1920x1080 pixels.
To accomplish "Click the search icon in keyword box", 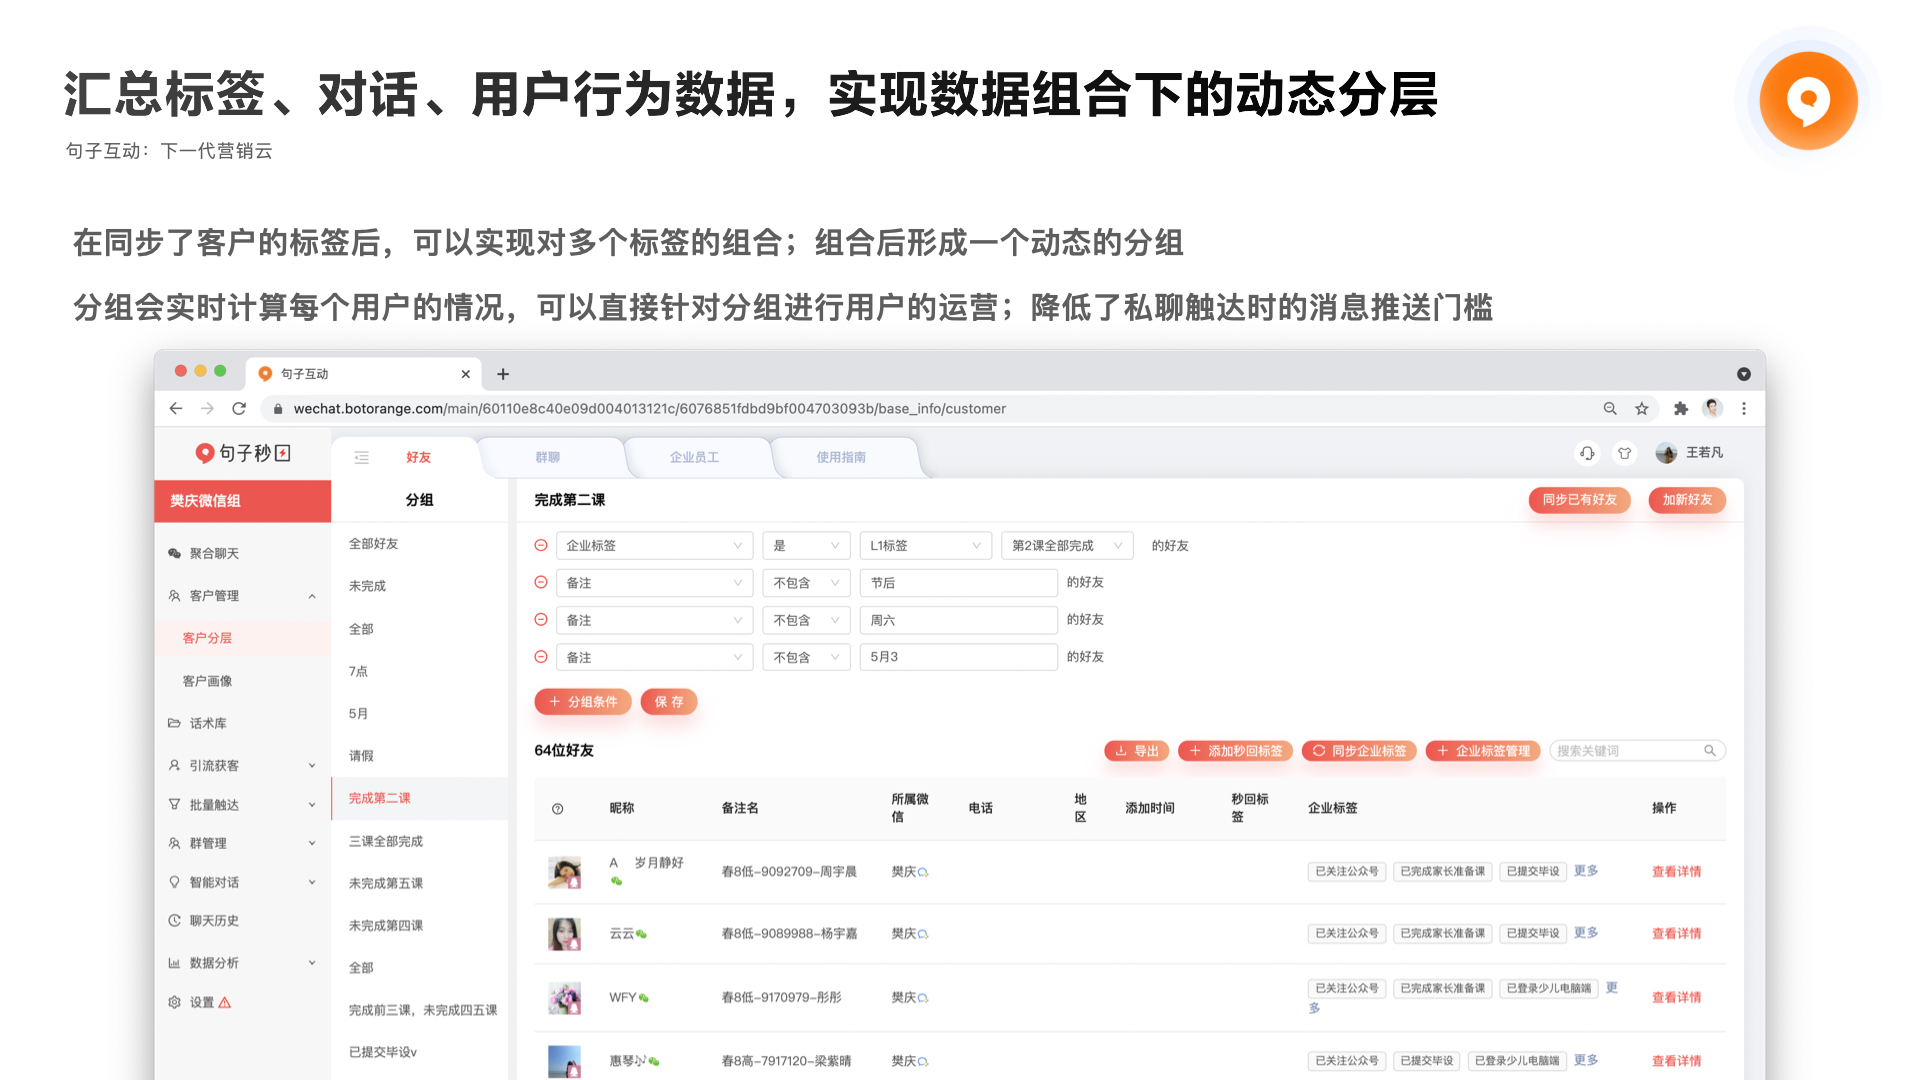I will [x=1710, y=750].
